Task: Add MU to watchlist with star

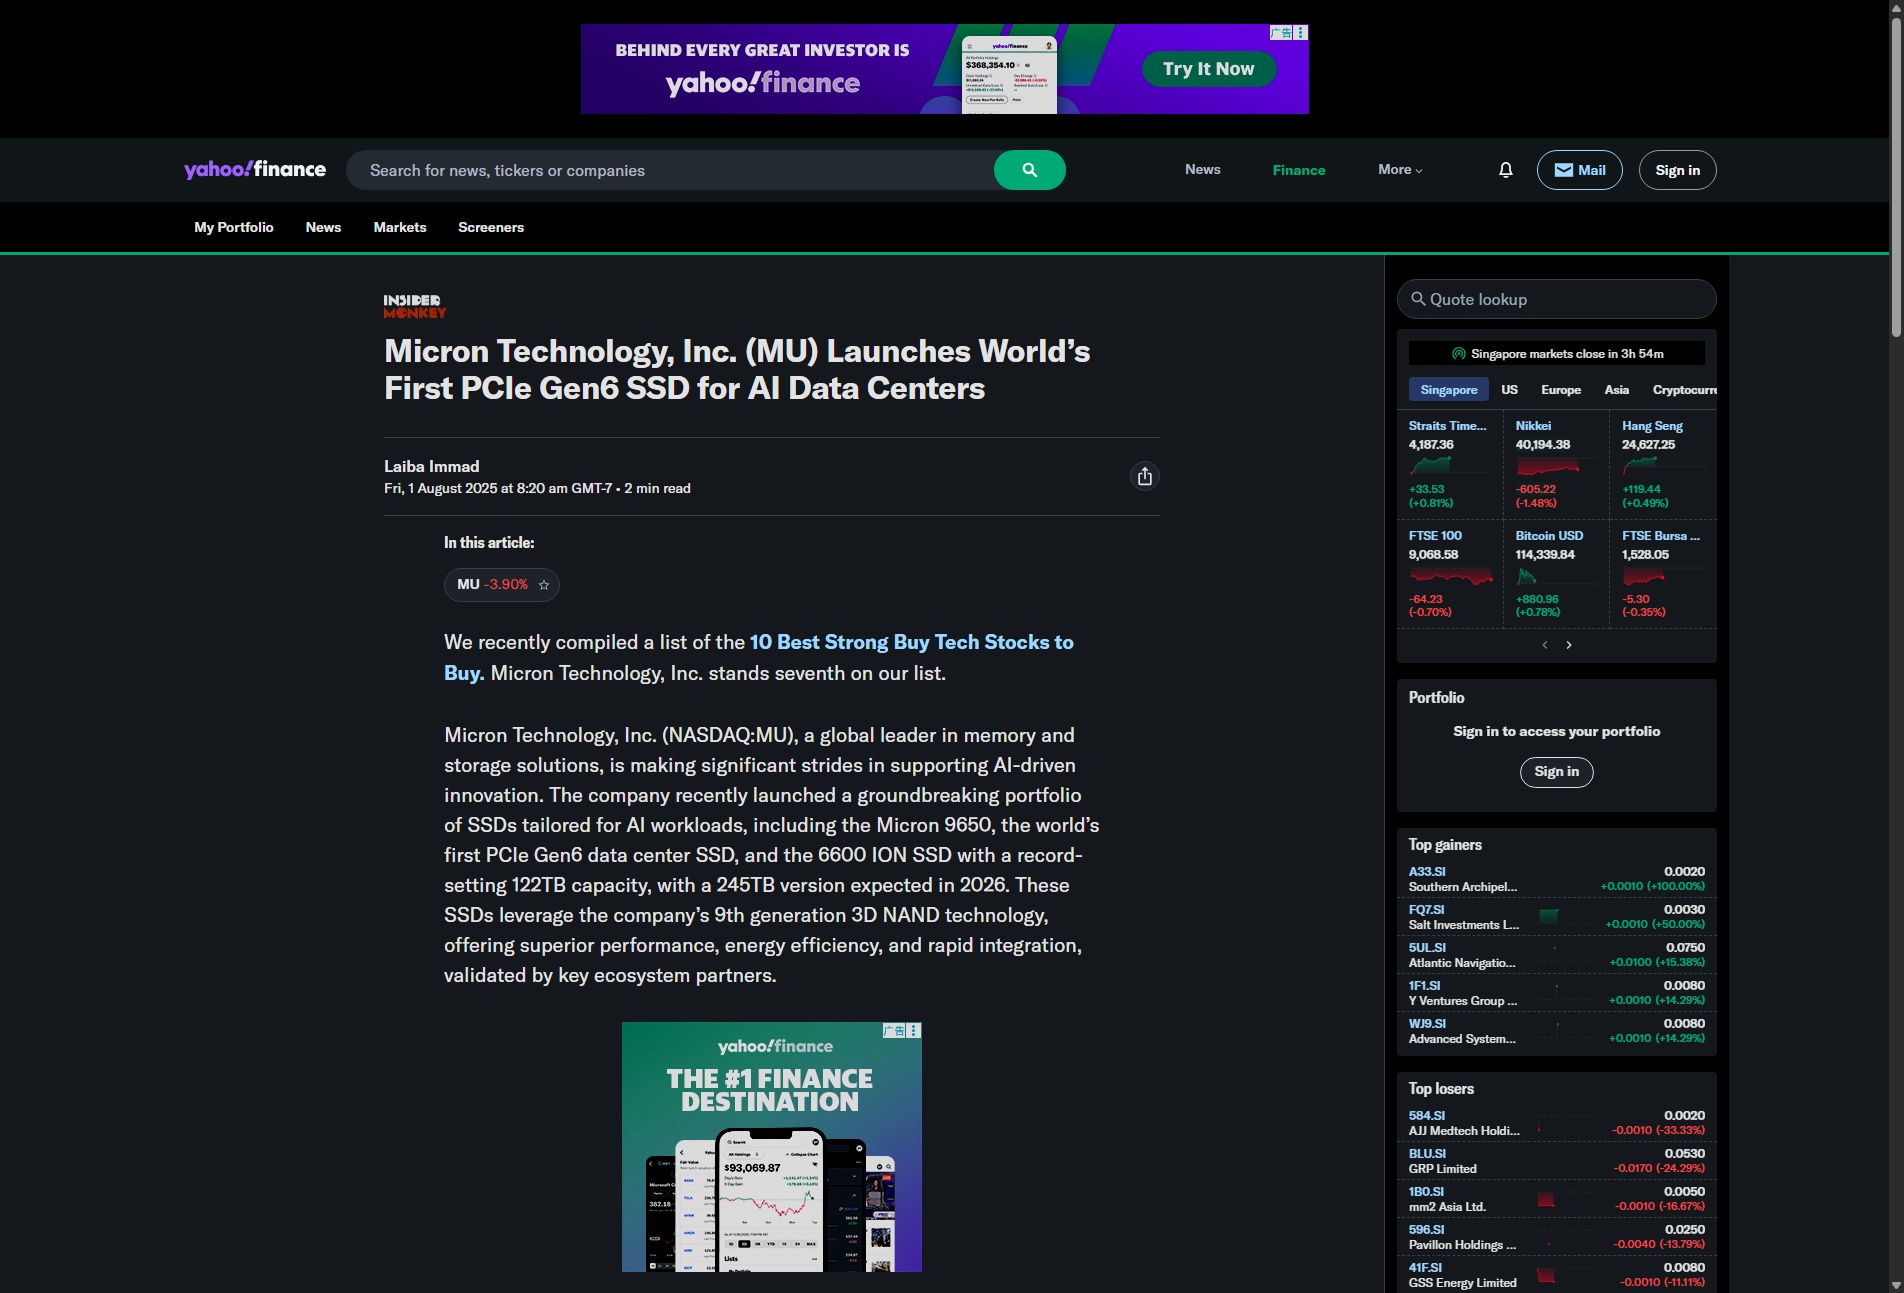Action: pyautogui.click(x=544, y=585)
